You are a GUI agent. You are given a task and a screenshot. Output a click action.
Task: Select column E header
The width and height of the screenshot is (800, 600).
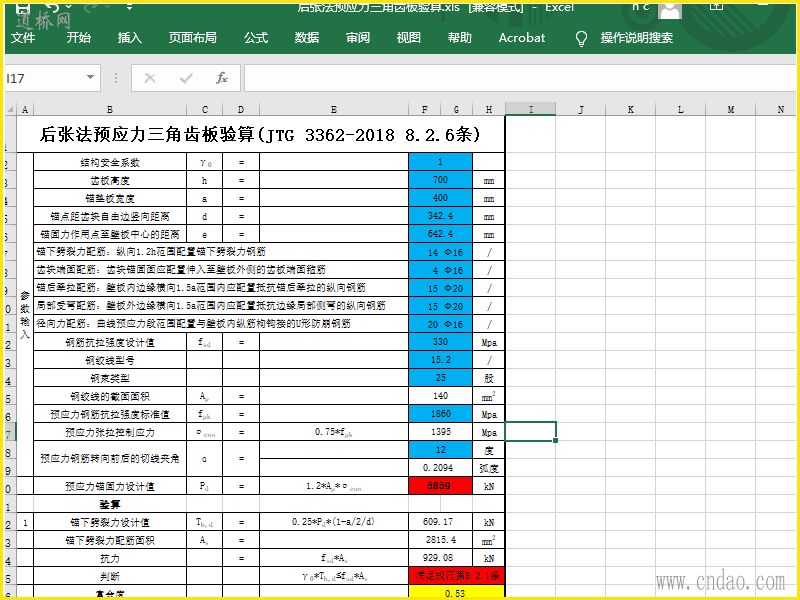[x=334, y=109]
